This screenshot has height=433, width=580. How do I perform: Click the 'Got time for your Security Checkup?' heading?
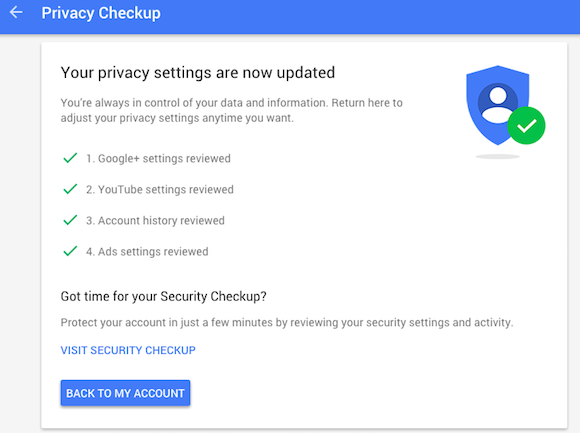point(163,296)
